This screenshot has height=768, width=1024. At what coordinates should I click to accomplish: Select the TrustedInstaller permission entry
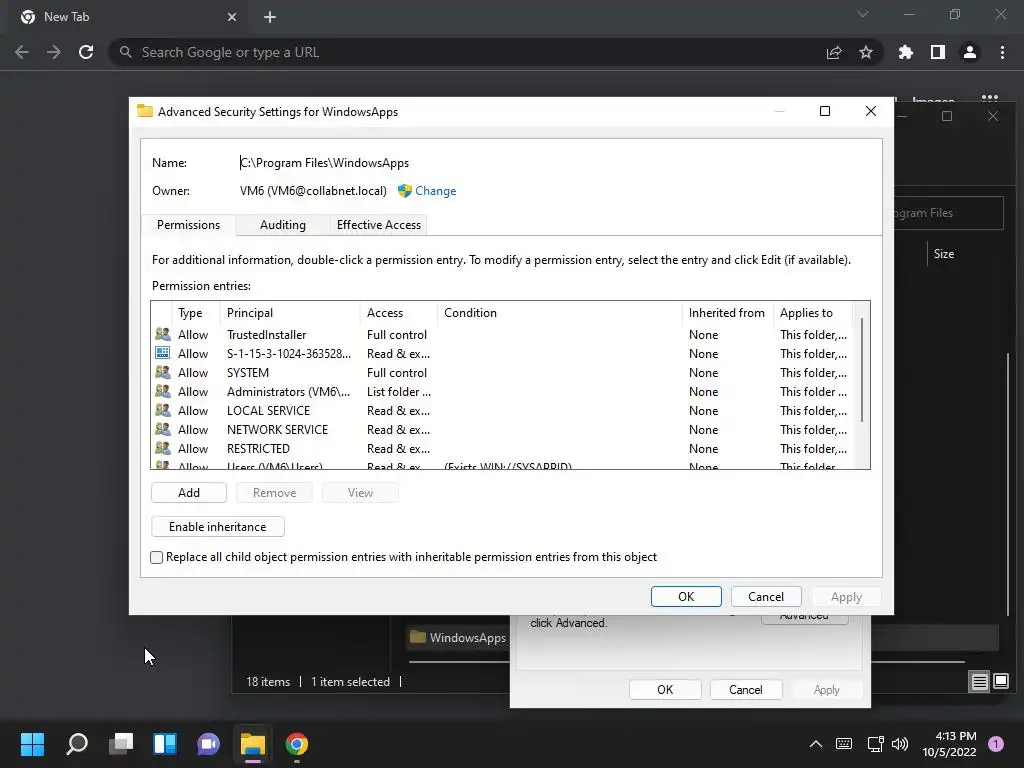point(502,334)
